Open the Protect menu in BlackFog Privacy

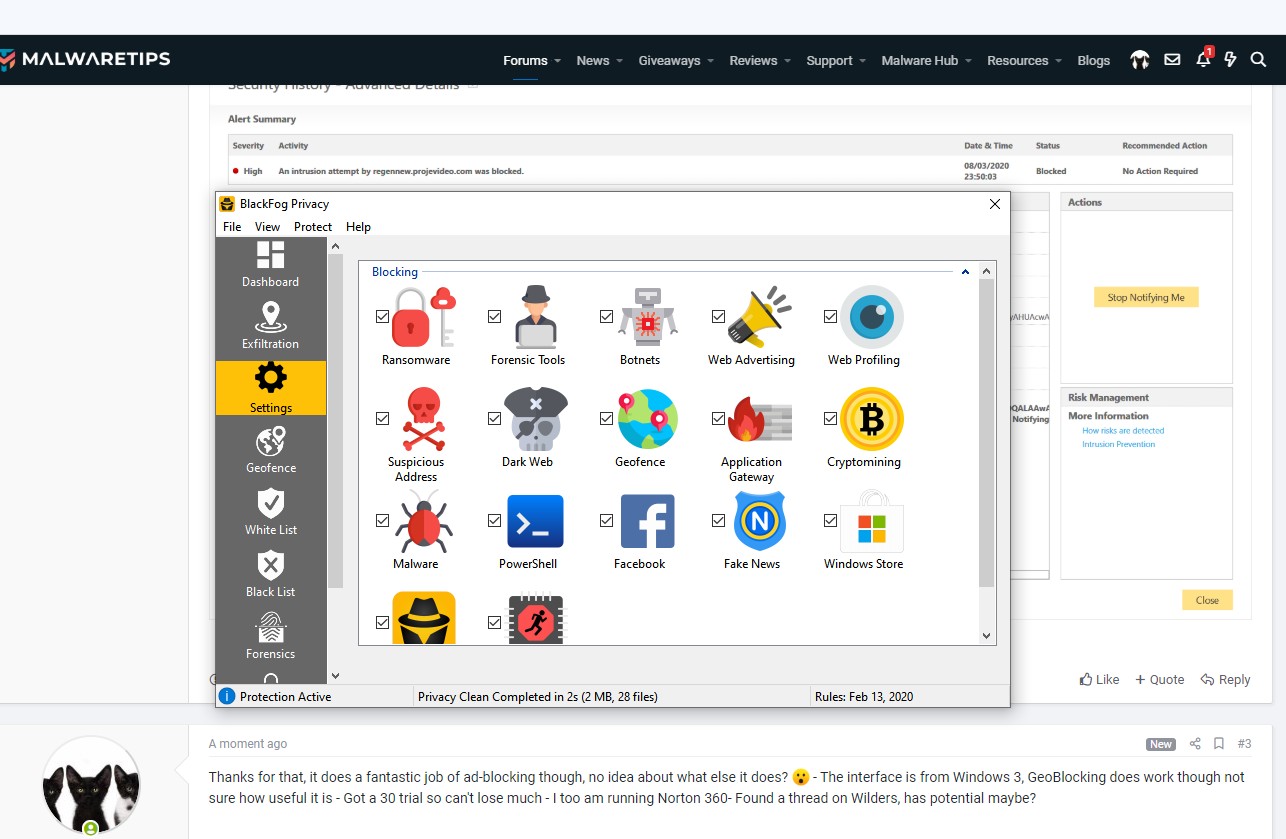pyautogui.click(x=313, y=227)
